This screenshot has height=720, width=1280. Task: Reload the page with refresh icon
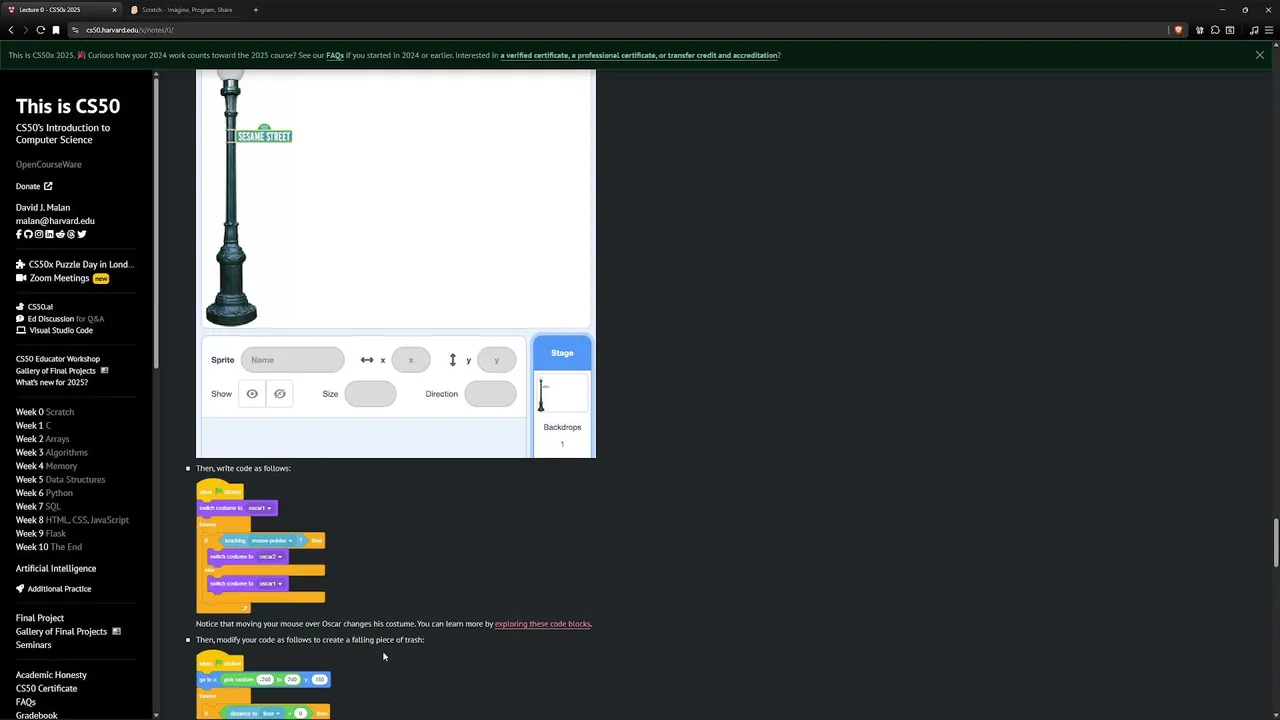tap(41, 30)
